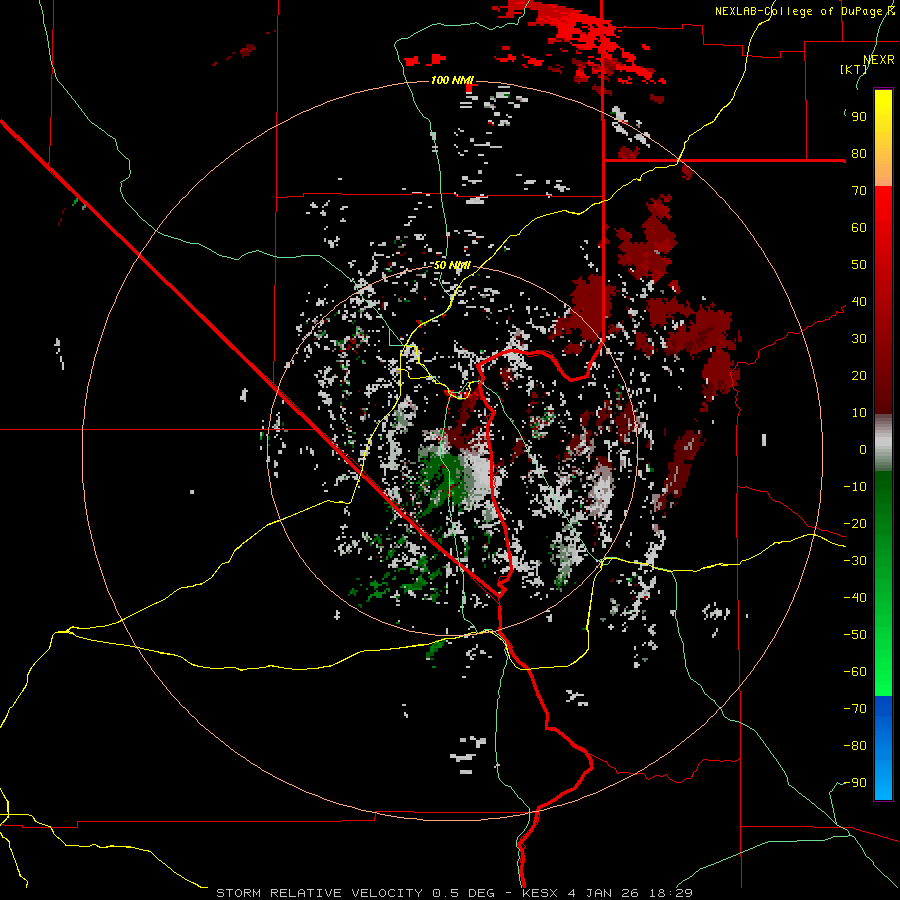The image size is (900, 900).
Task: Select the -90 value on velocity scale
Action: [855, 782]
